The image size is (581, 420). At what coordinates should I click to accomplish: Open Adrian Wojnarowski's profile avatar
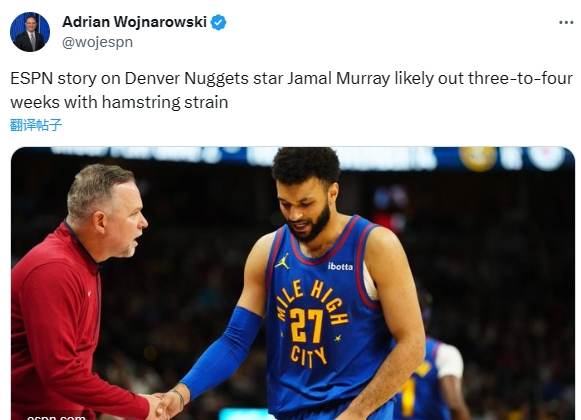30,32
